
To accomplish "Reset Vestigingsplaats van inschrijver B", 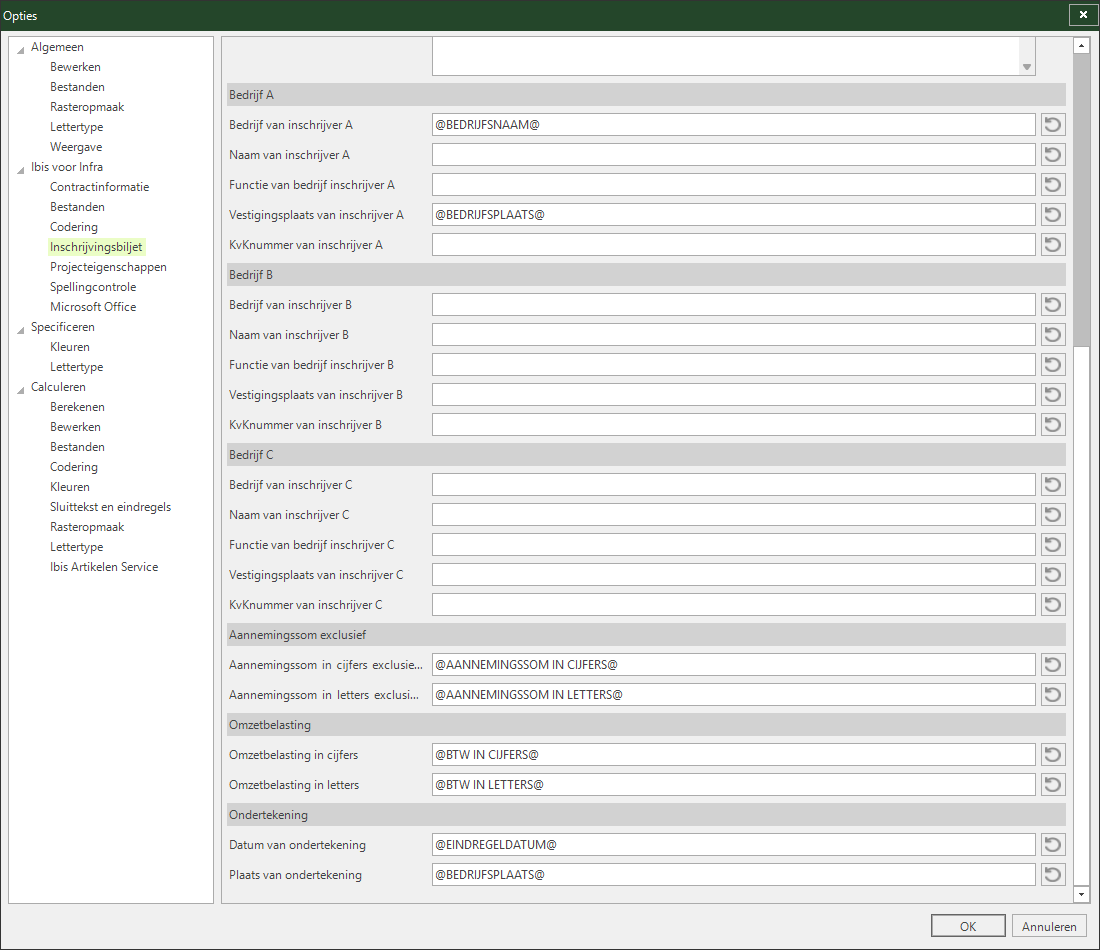I will 1052,395.
